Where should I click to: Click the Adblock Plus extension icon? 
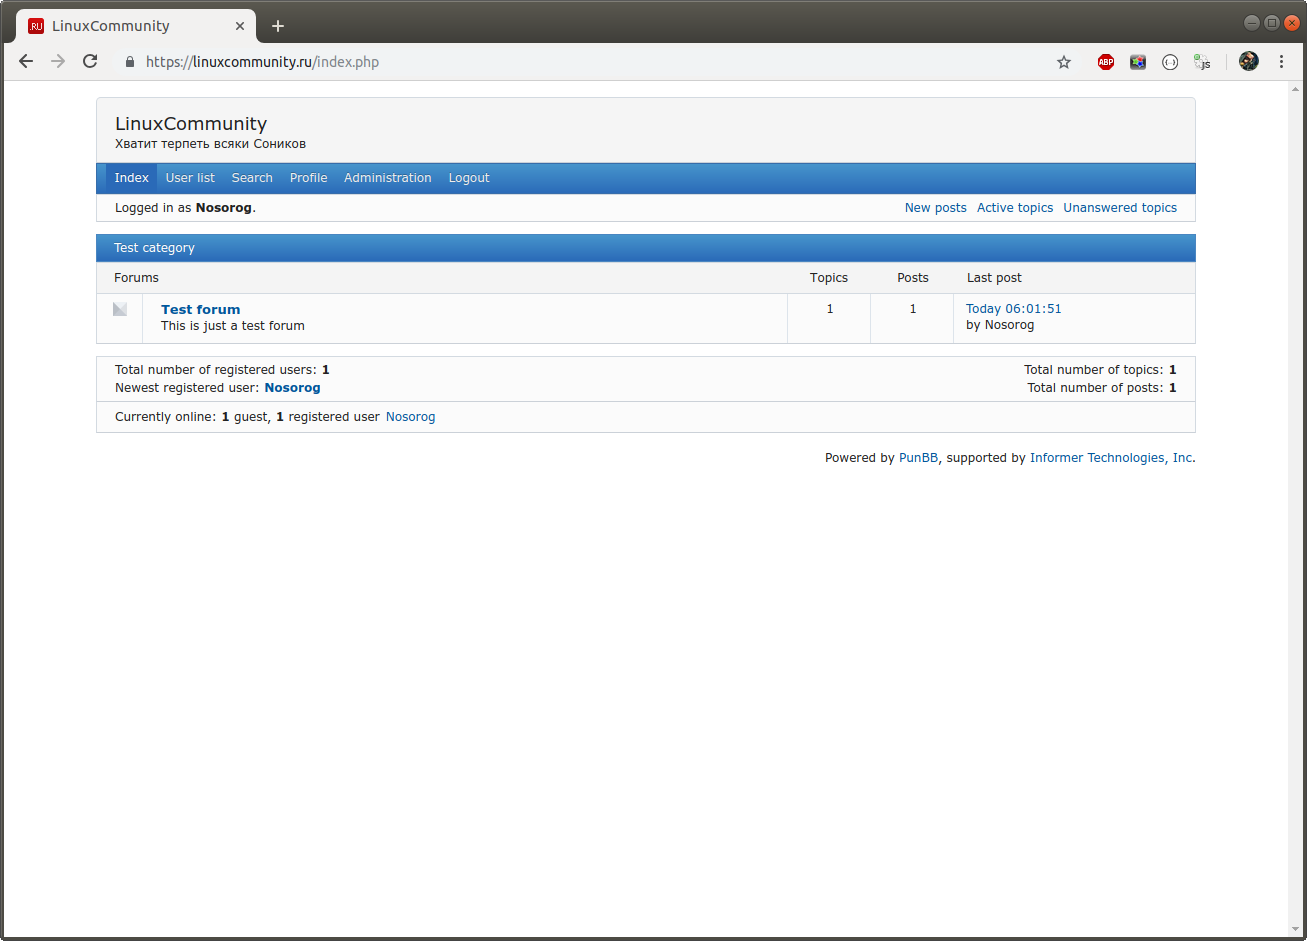click(x=1105, y=61)
